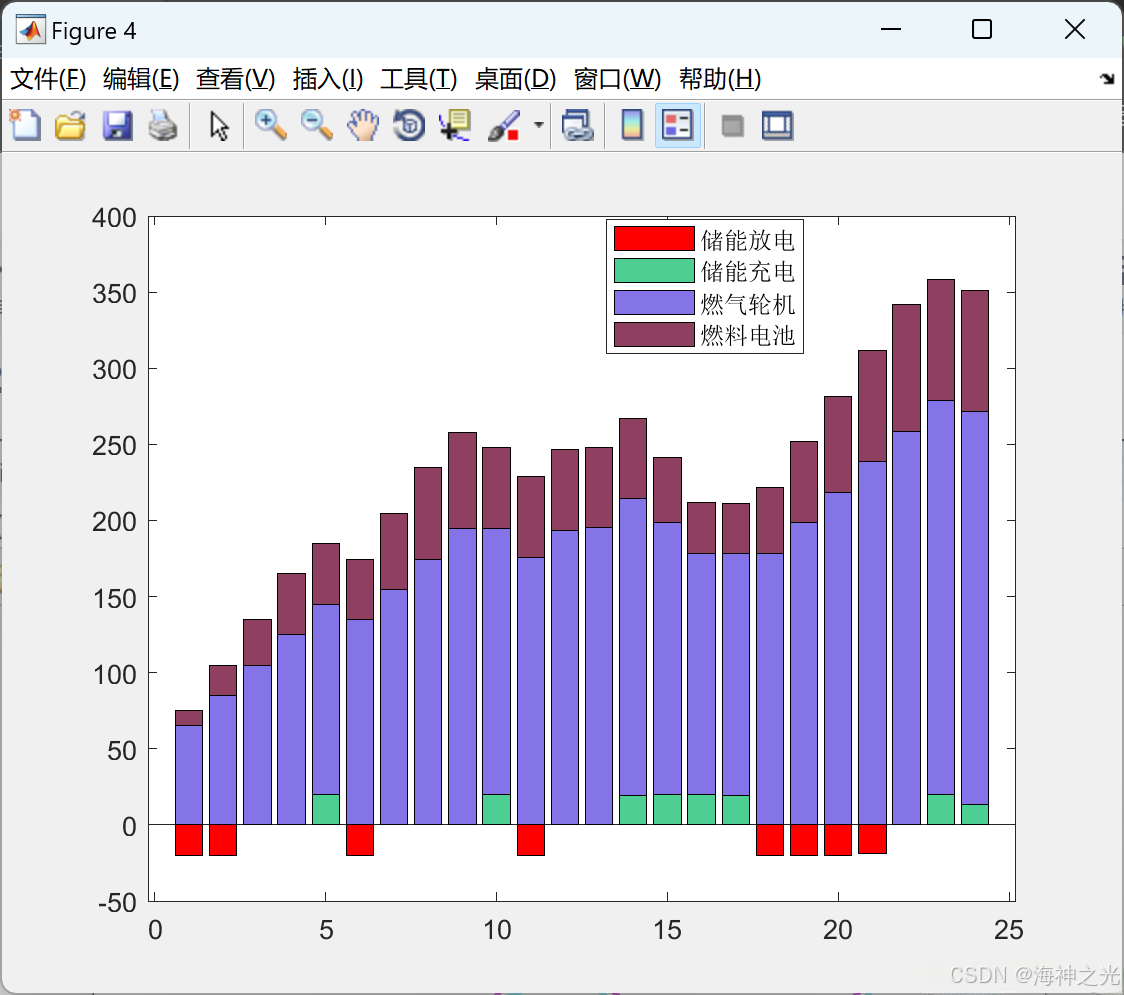Click the y-axis label -50
The image size is (1124, 995).
(x=118, y=902)
